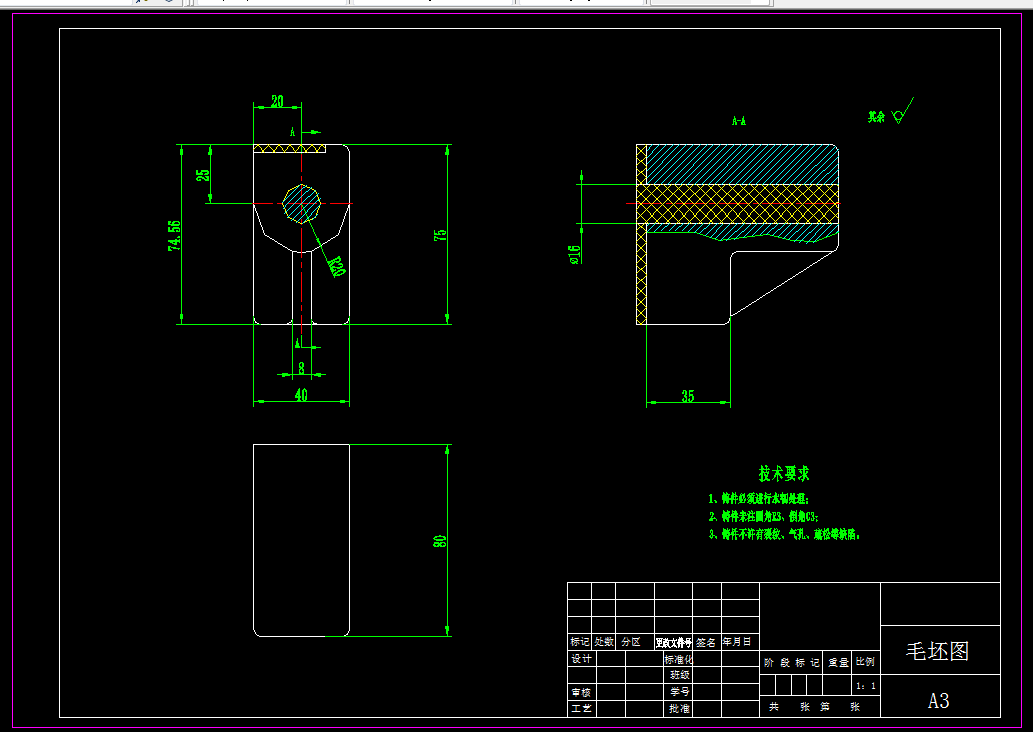Click the A-A section view label
Screen dimensions: 1033x732
coord(739,121)
